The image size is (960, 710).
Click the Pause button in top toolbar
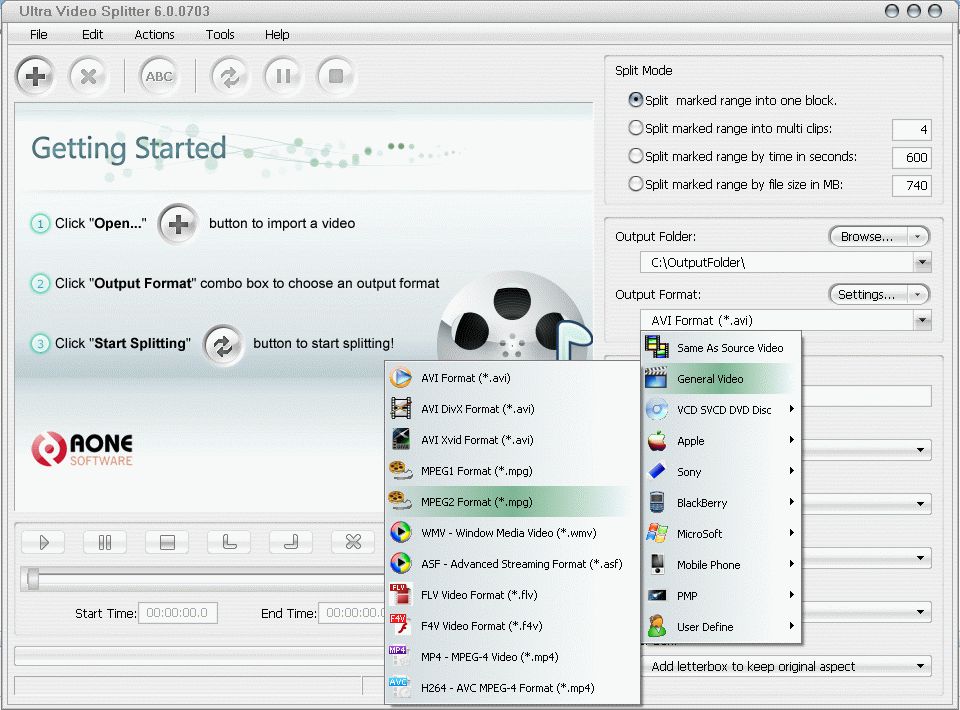point(283,76)
